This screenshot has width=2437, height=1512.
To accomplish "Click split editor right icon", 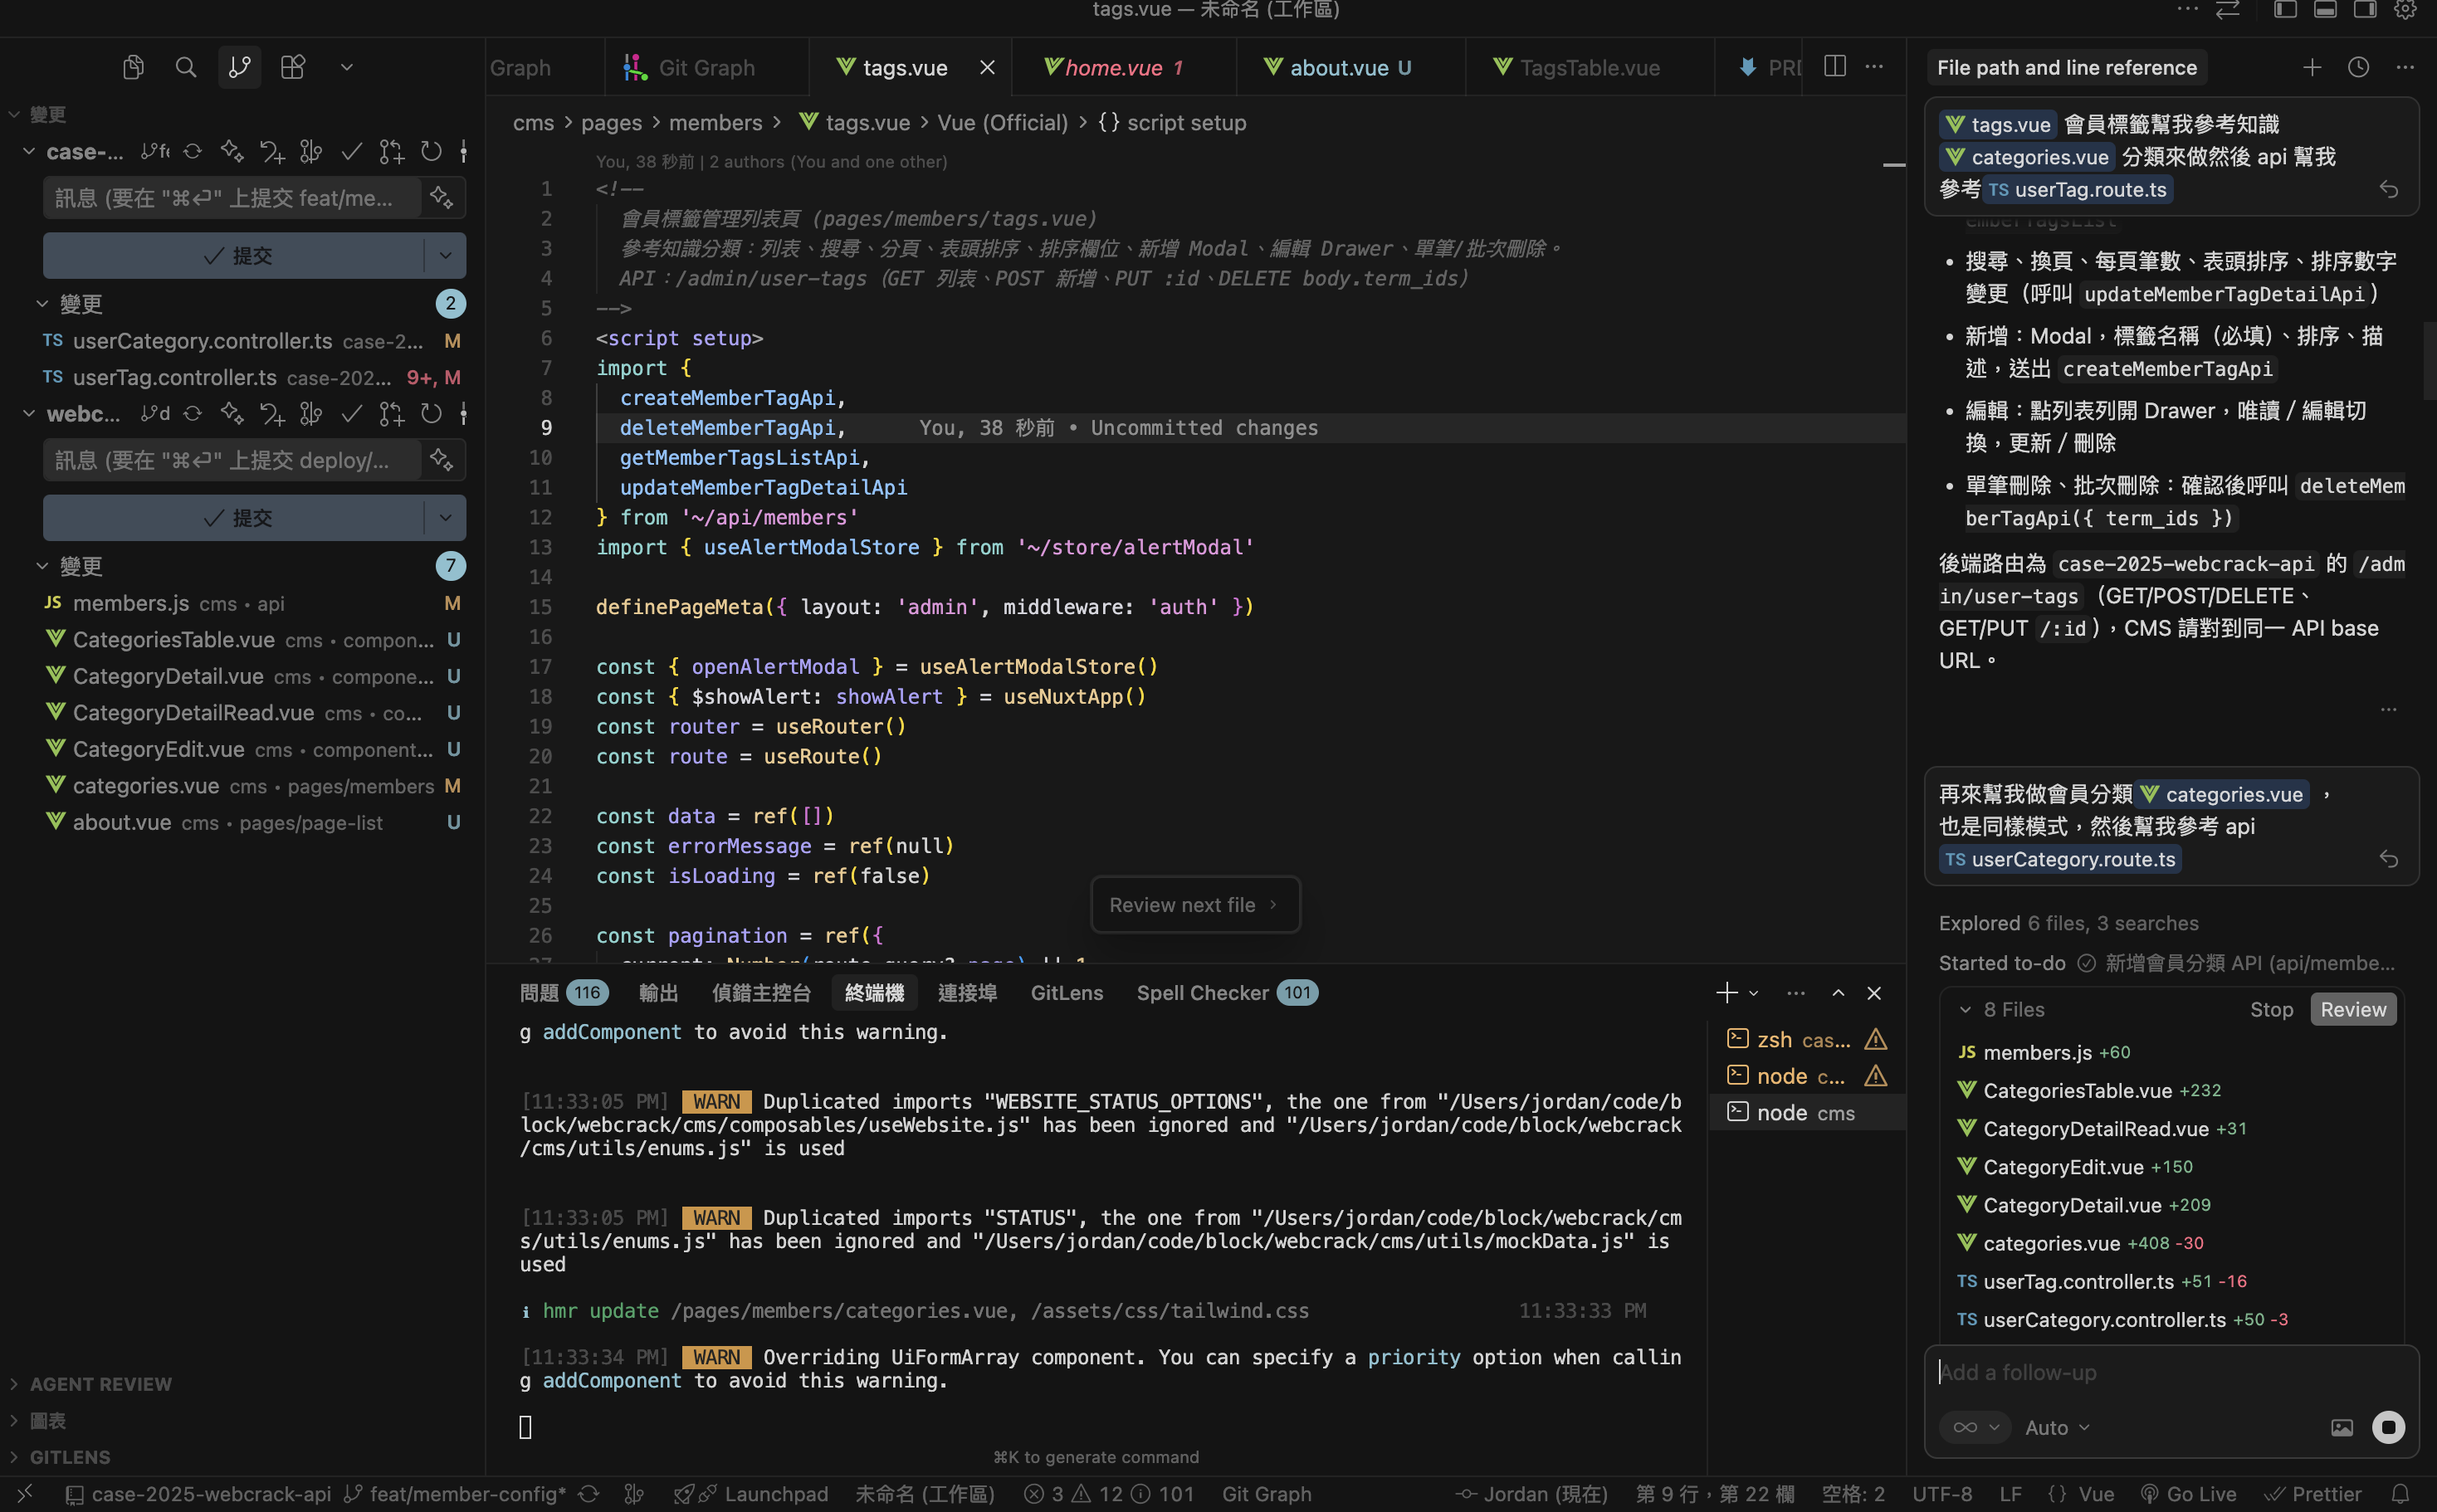I will (1834, 67).
